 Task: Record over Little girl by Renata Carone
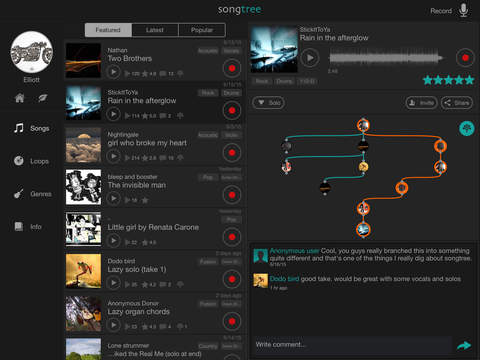coord(232,237)
